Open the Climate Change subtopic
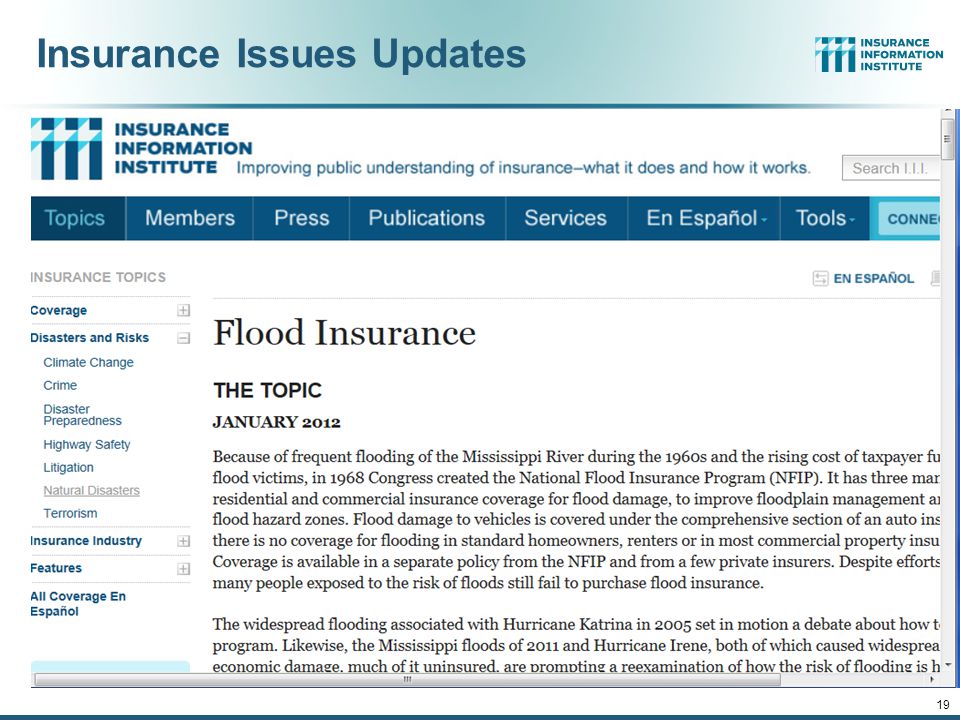The height and width of the screenshot is (720, 960). (x=88, y=362)
